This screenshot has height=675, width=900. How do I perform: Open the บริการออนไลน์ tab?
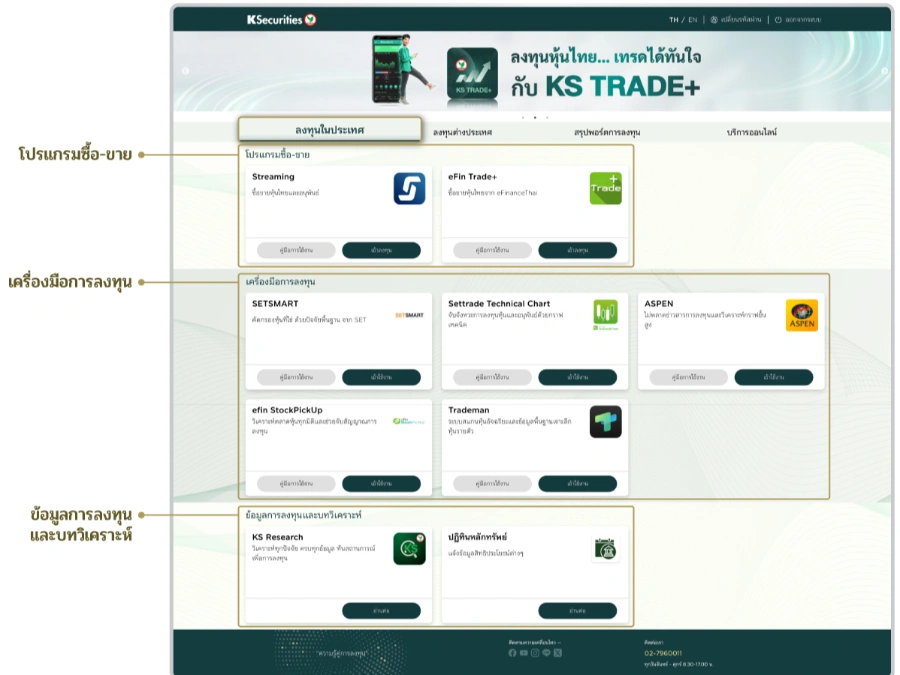coord(751,132)
